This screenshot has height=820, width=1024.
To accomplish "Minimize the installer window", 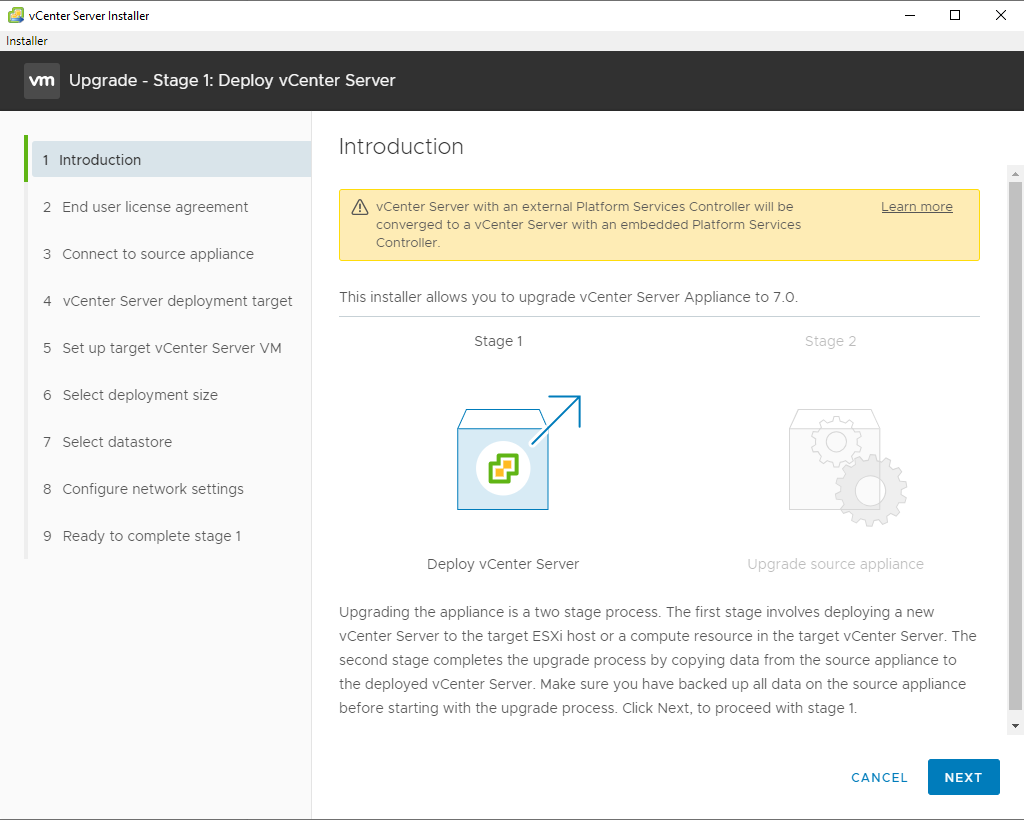I will 910,15.
